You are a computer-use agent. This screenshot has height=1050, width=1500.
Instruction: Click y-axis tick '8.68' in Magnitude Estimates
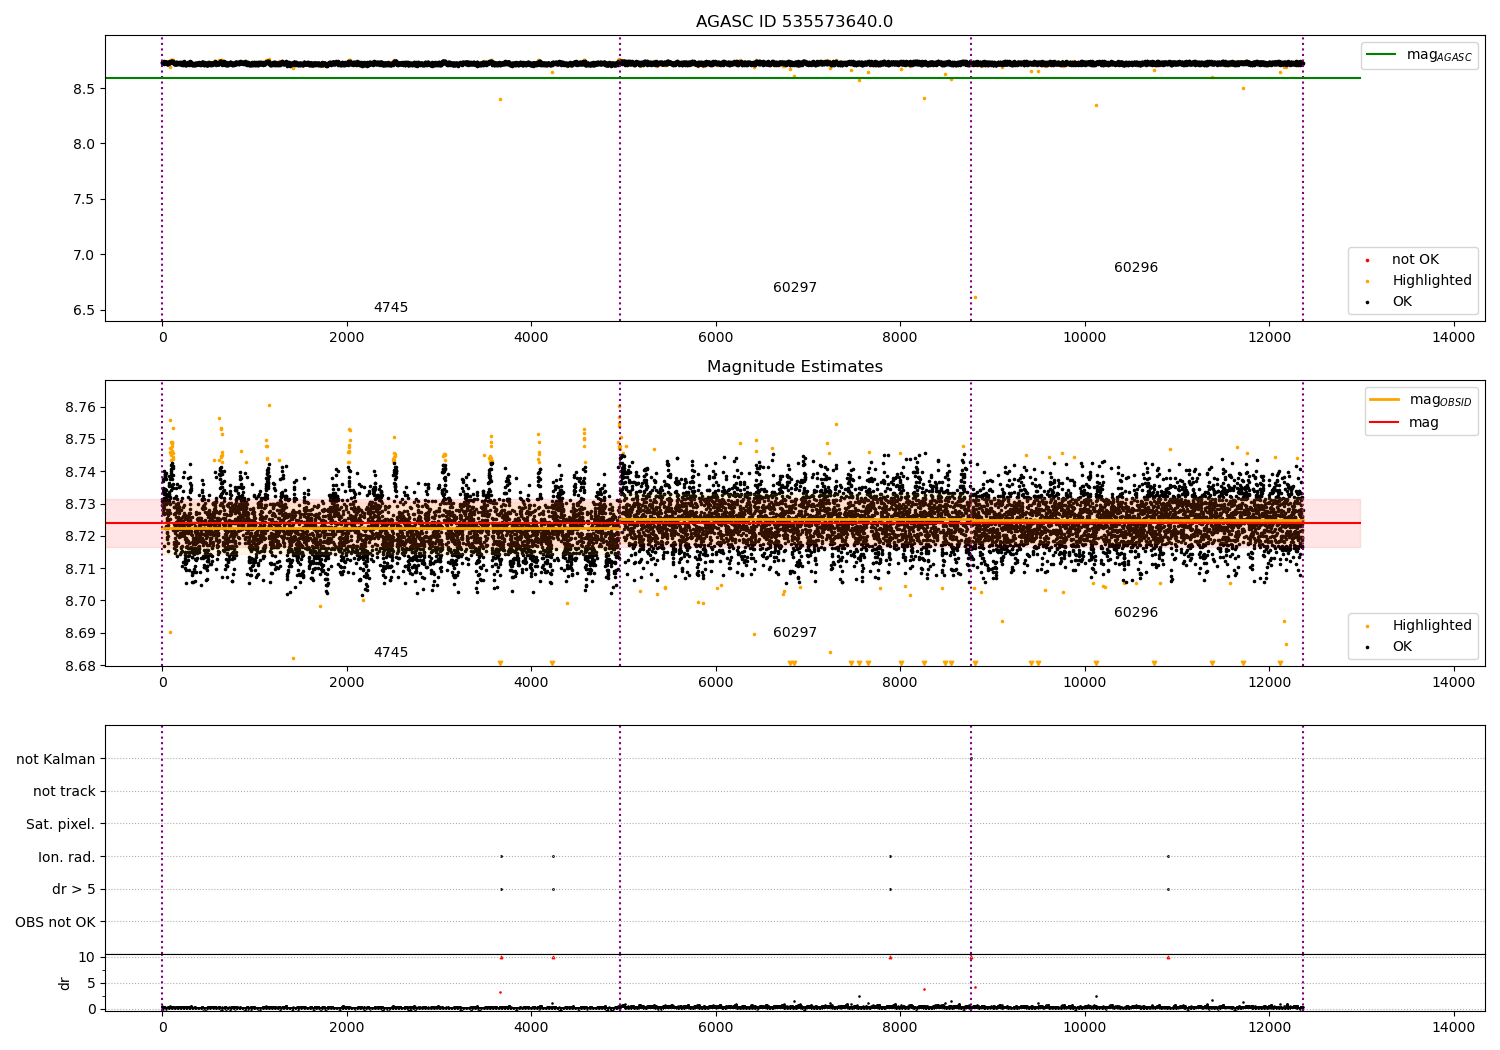pos(79,666)
